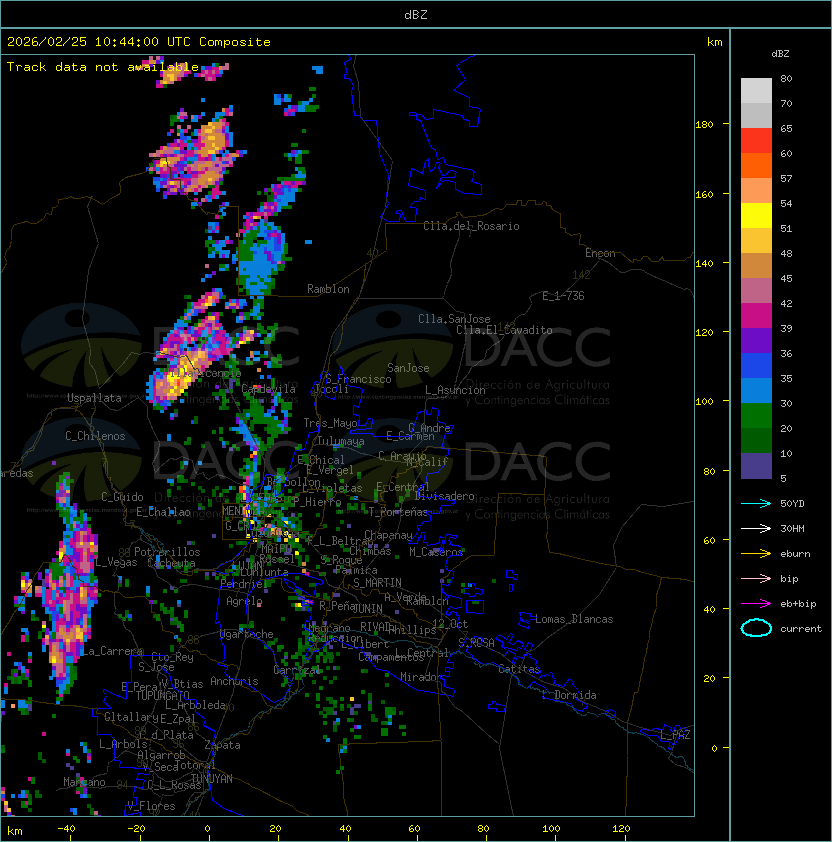This screenshot has height=842, width=832.
Task: Click the 'Anchoris' map label
Action: (234, 681)
